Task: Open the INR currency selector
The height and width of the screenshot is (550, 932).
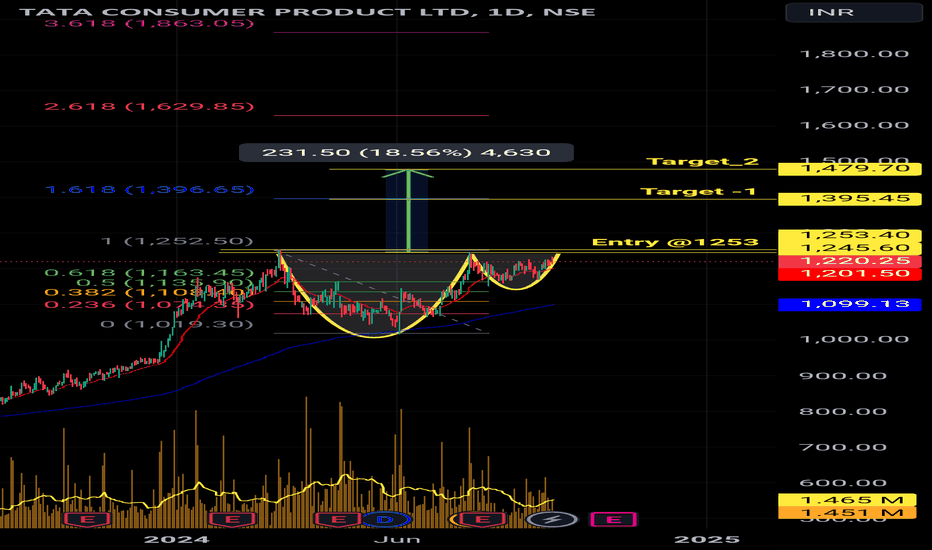Action: pyautogui.click(x=854, y=12)
